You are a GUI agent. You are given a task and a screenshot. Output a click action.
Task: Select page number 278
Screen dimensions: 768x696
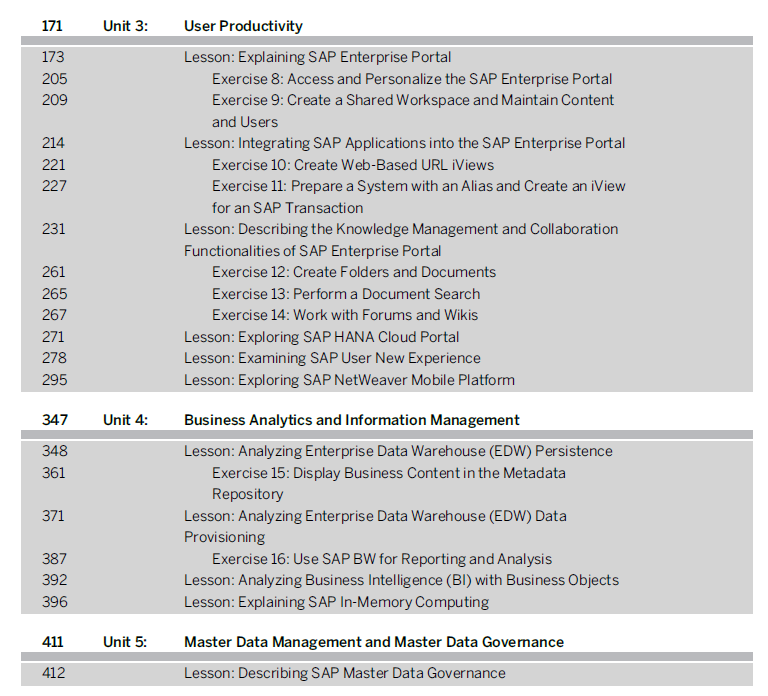(54, 358)
